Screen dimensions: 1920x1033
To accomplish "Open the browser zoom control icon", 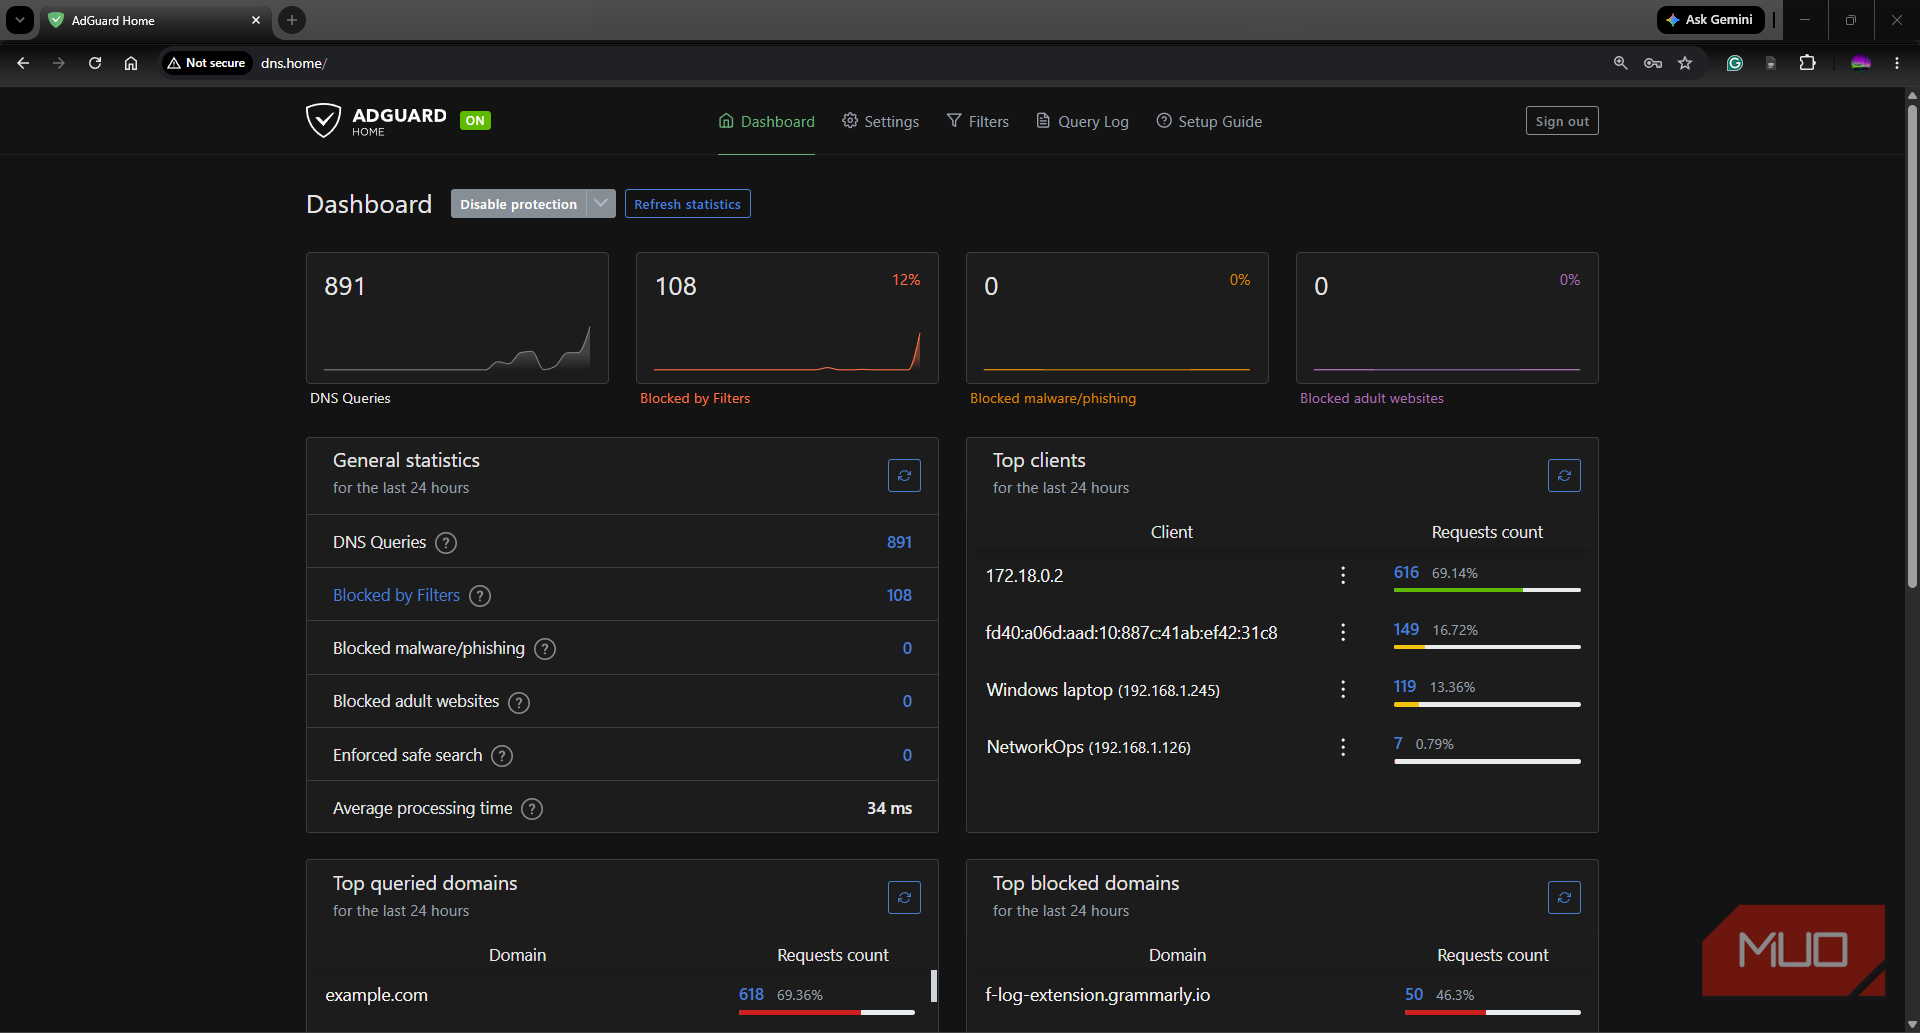I will (1621, 63).
